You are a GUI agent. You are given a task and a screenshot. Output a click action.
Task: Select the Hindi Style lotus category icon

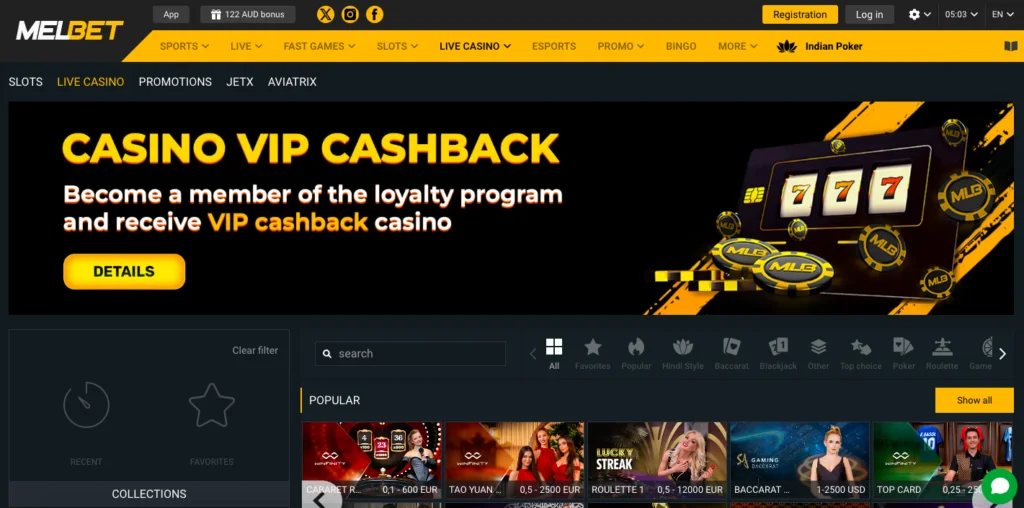683,354
